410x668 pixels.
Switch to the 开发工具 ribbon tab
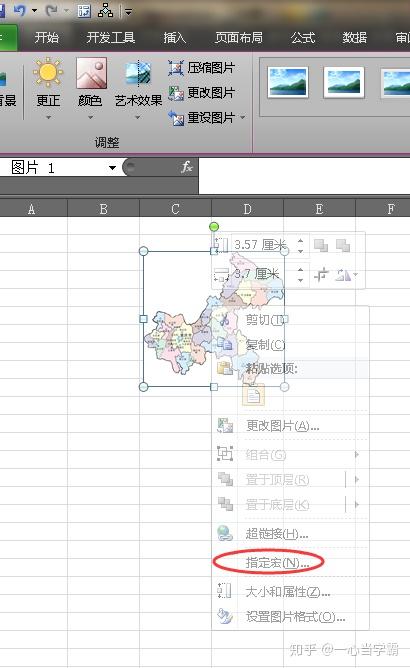pyautogui.click(x=111, y=38)
